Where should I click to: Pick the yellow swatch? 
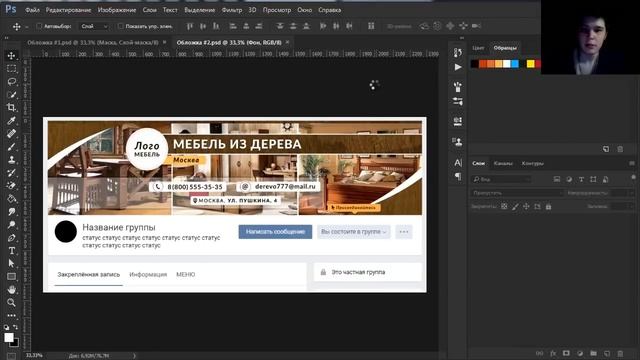pyautogui.click(x=530, y=64)
